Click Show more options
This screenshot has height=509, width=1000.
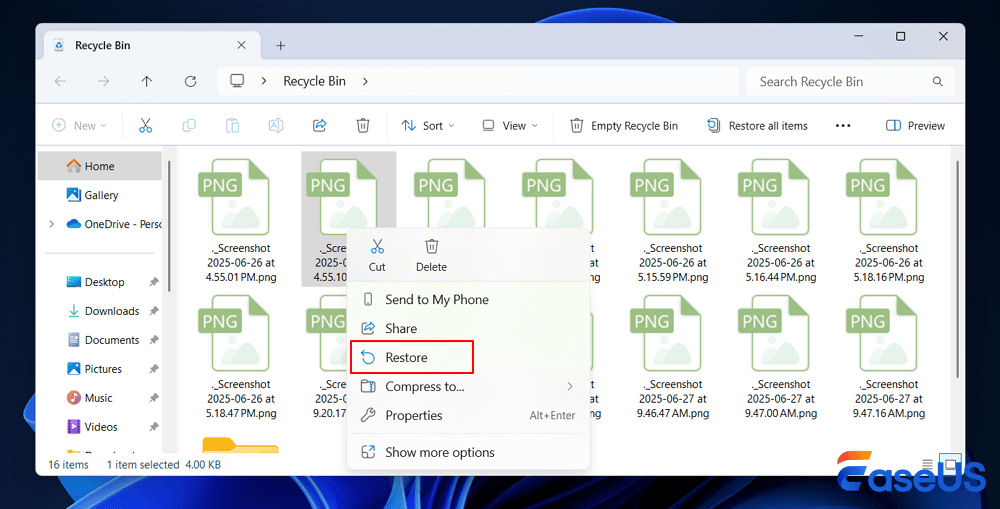(x=468, y=452)
